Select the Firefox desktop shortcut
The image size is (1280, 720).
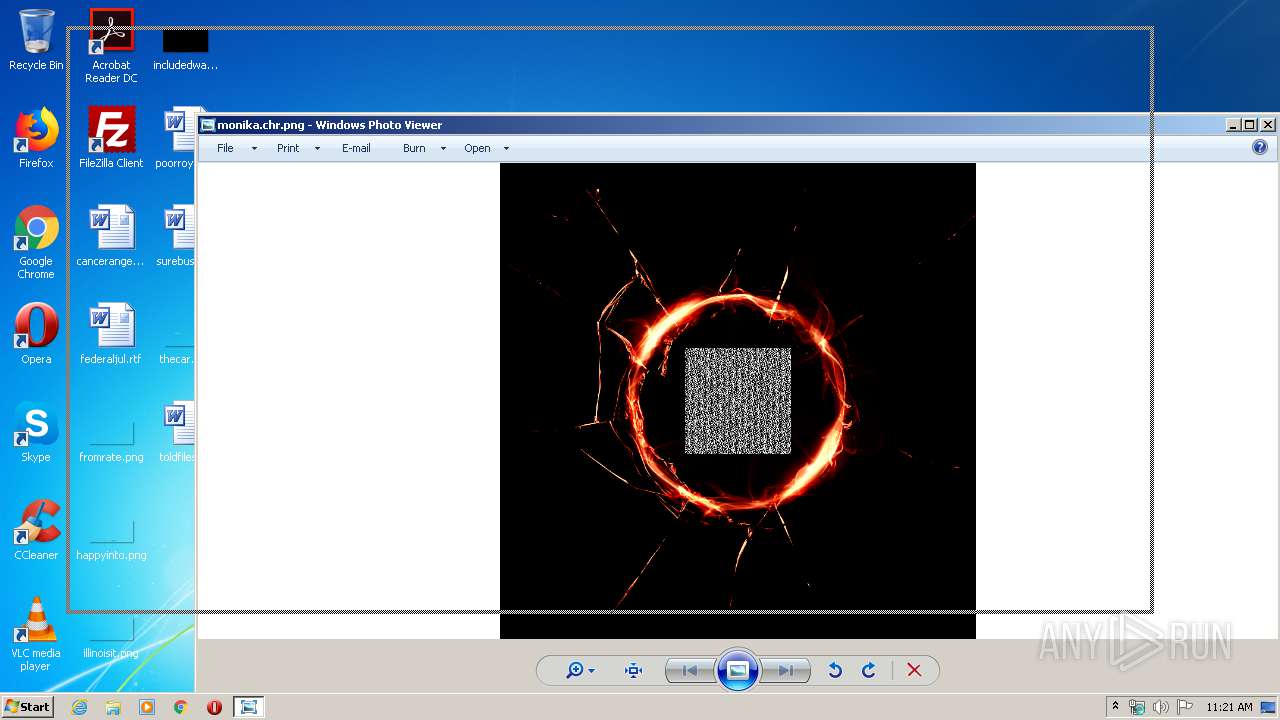(36, 139)
